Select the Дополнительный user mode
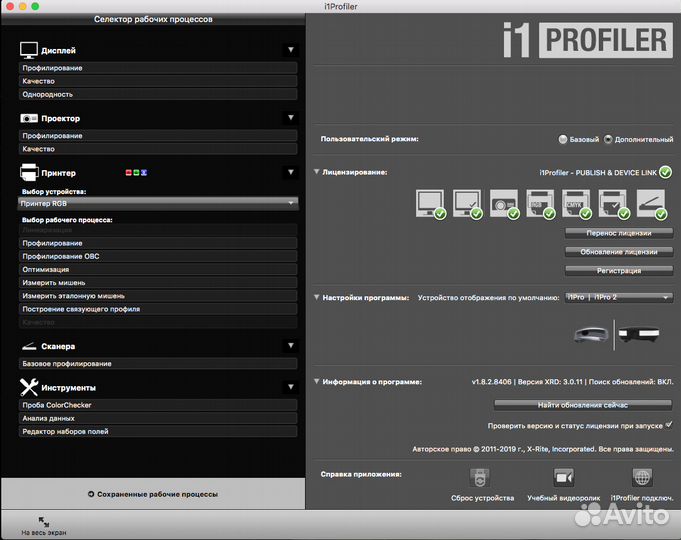681x540 pixels. click(608, 139)
